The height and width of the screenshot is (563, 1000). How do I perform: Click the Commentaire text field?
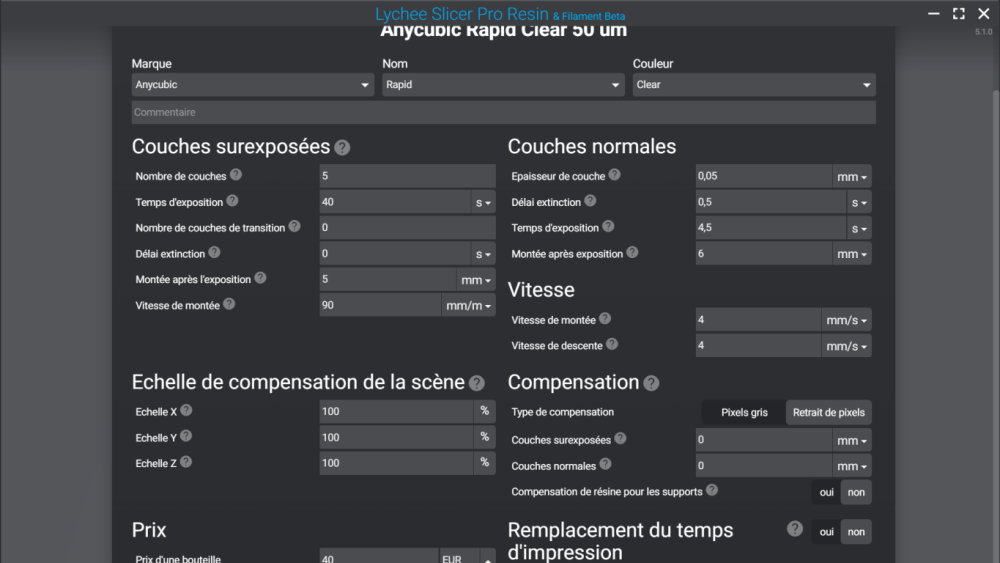point(503,112)
